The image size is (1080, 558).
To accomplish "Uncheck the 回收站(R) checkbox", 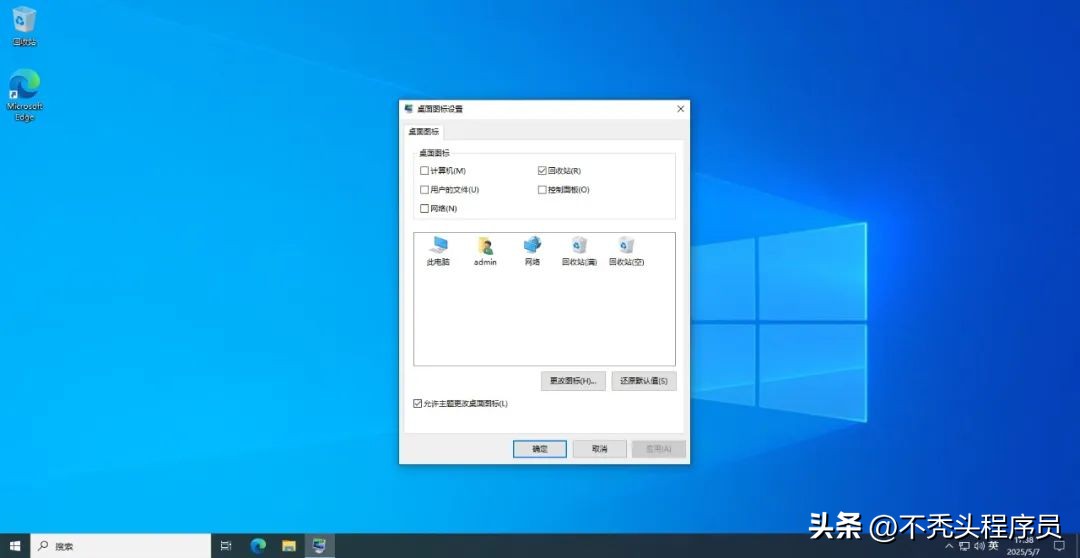I will point(542,171).
